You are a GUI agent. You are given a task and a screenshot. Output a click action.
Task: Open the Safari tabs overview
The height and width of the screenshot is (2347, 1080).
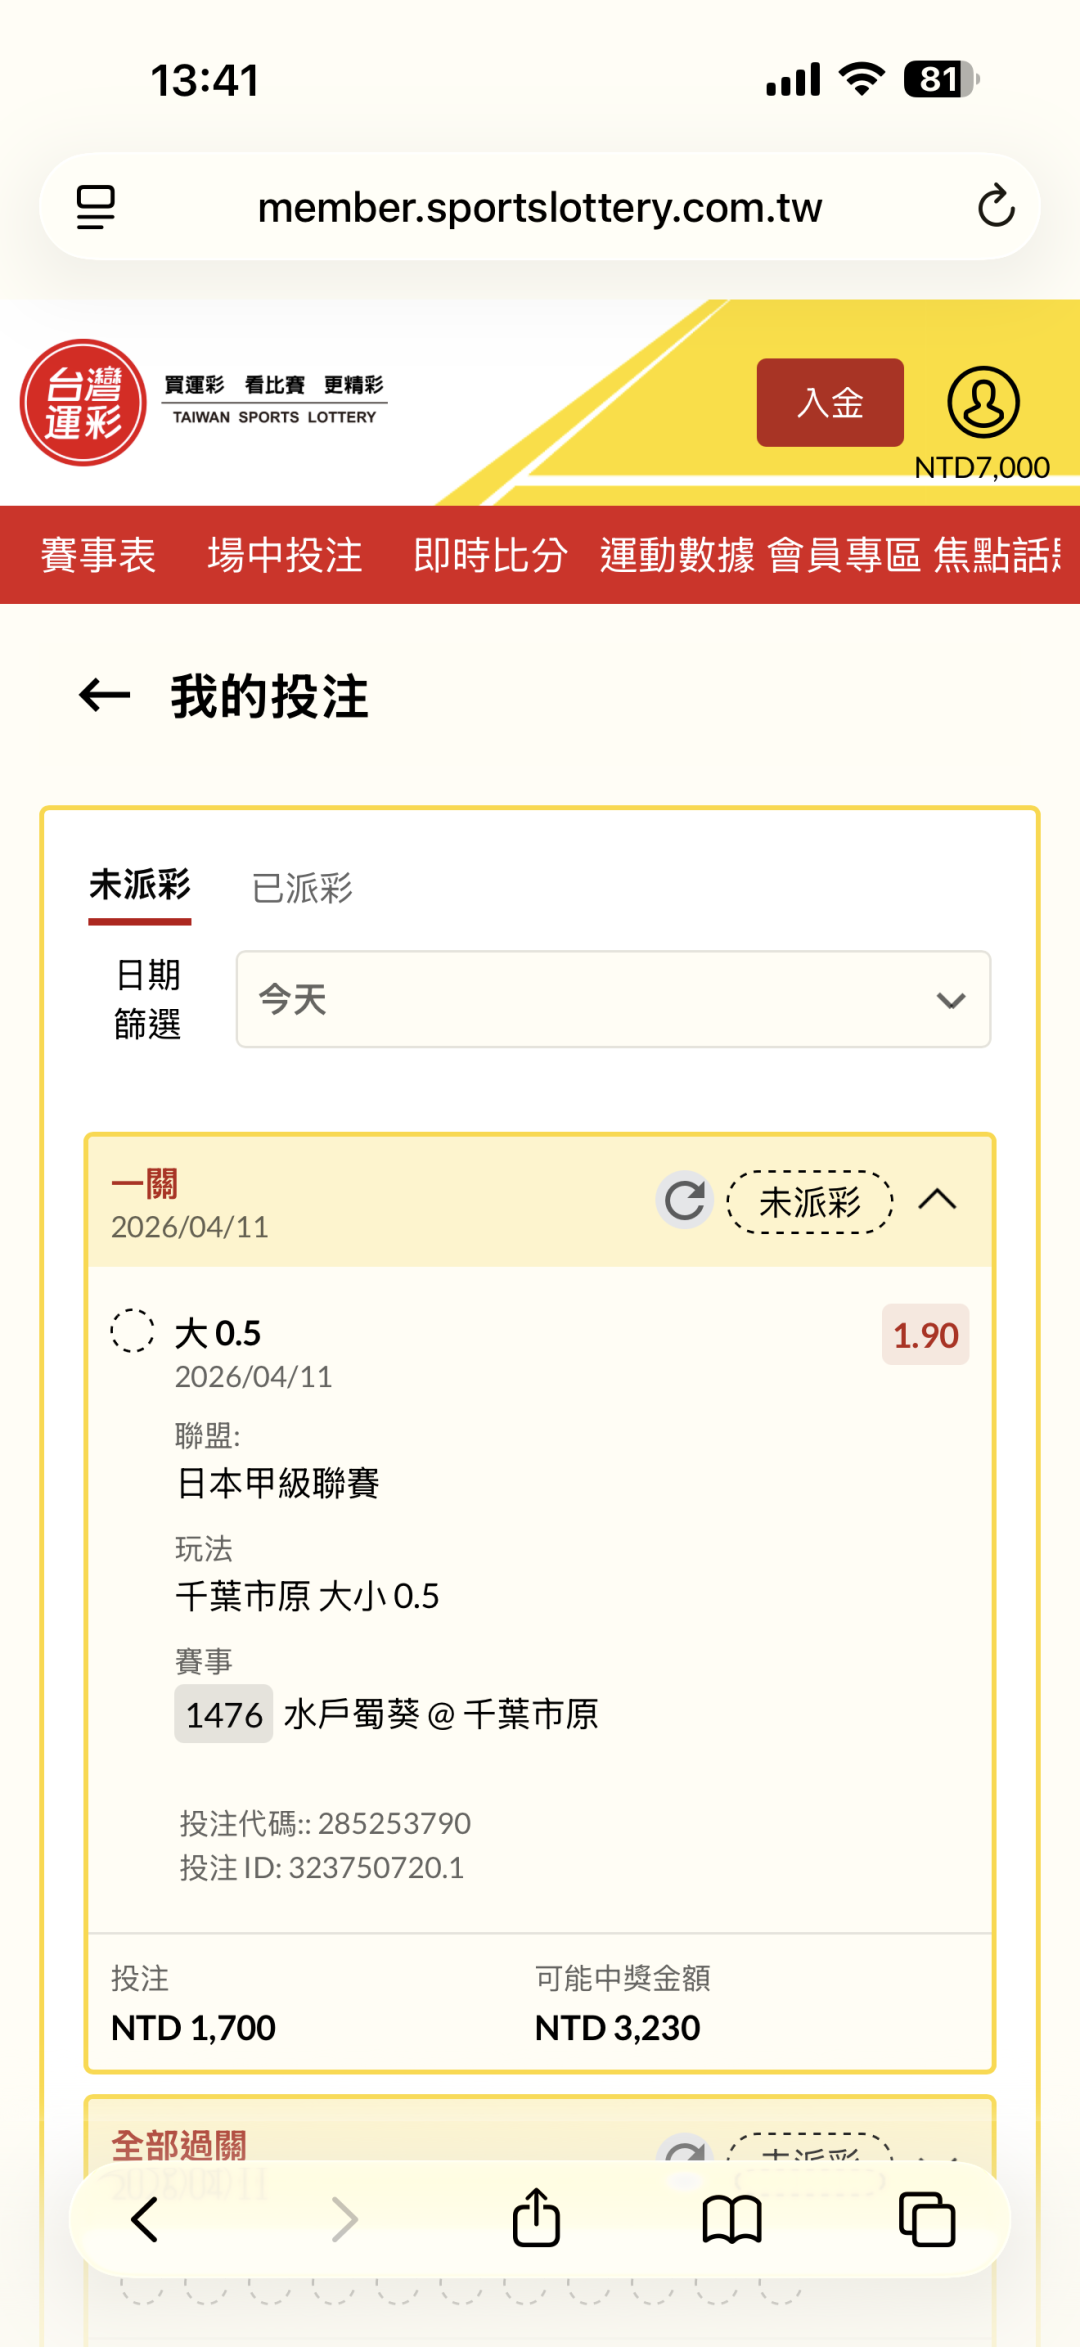[926, 2220]
